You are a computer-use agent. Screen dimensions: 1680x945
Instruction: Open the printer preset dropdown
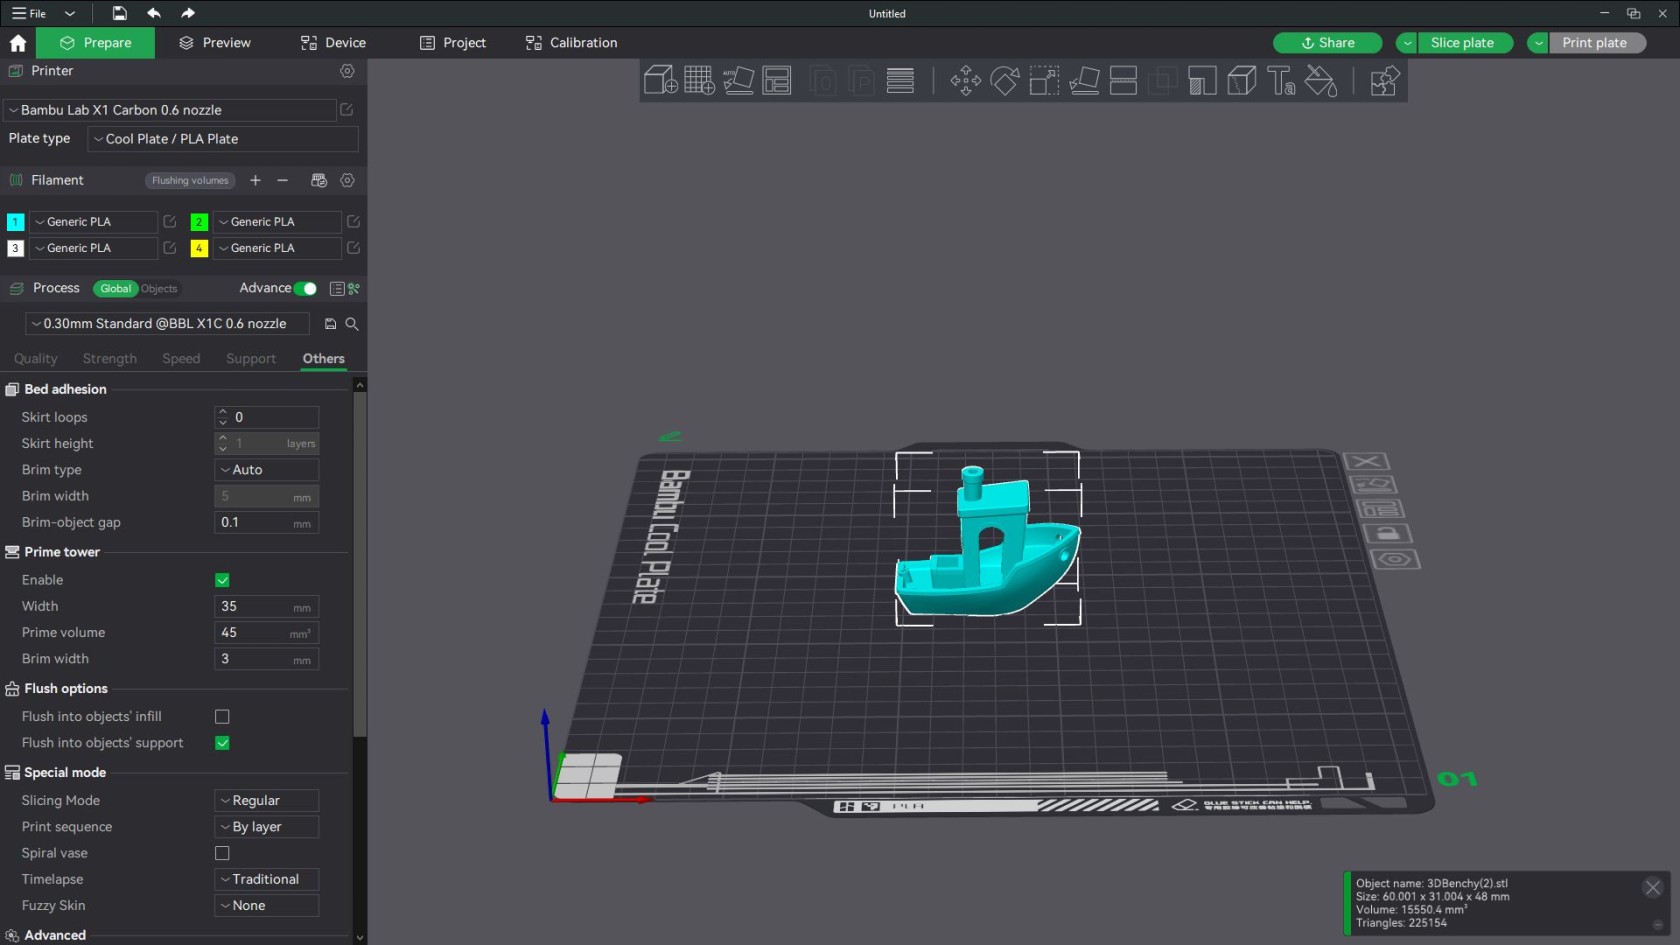point(170,110)
